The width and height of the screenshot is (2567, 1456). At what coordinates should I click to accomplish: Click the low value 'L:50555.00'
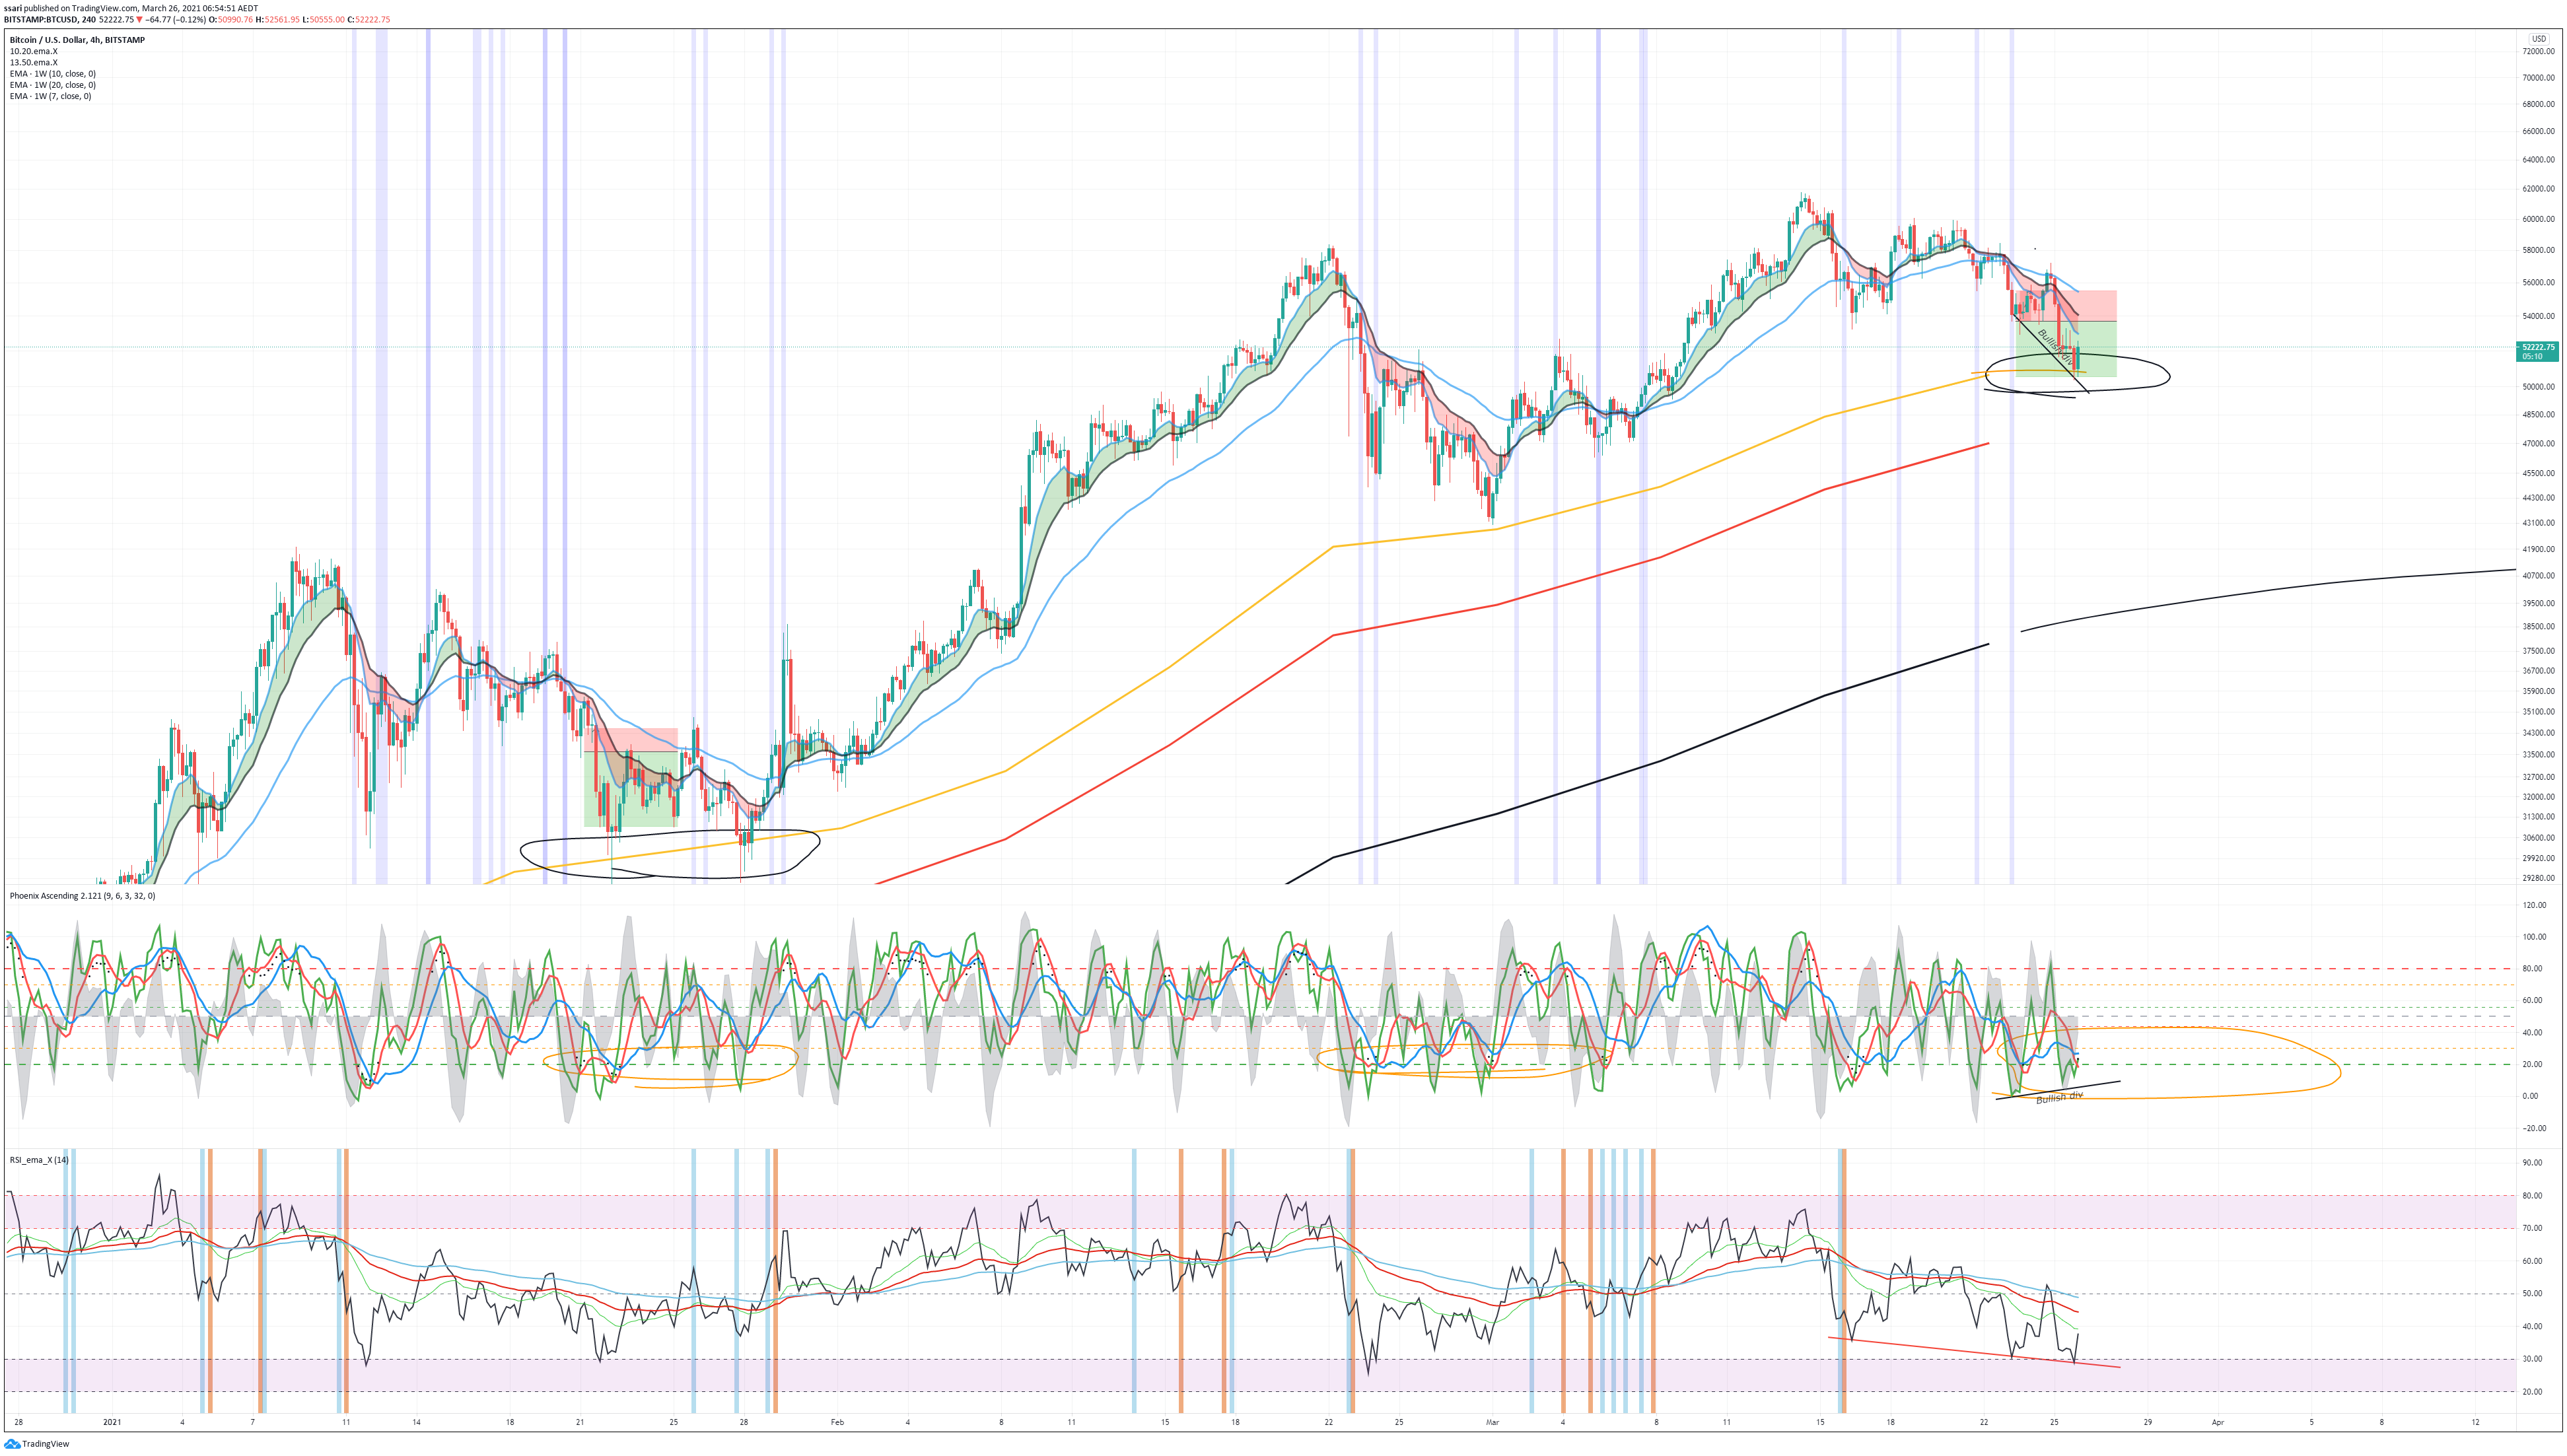coord(324,19)
